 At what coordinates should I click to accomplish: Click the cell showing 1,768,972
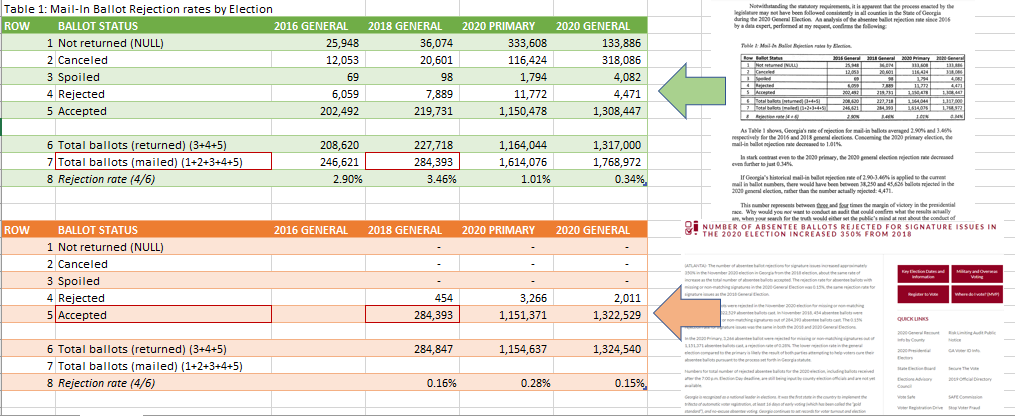pyautogui.click(x=600, y=162)
